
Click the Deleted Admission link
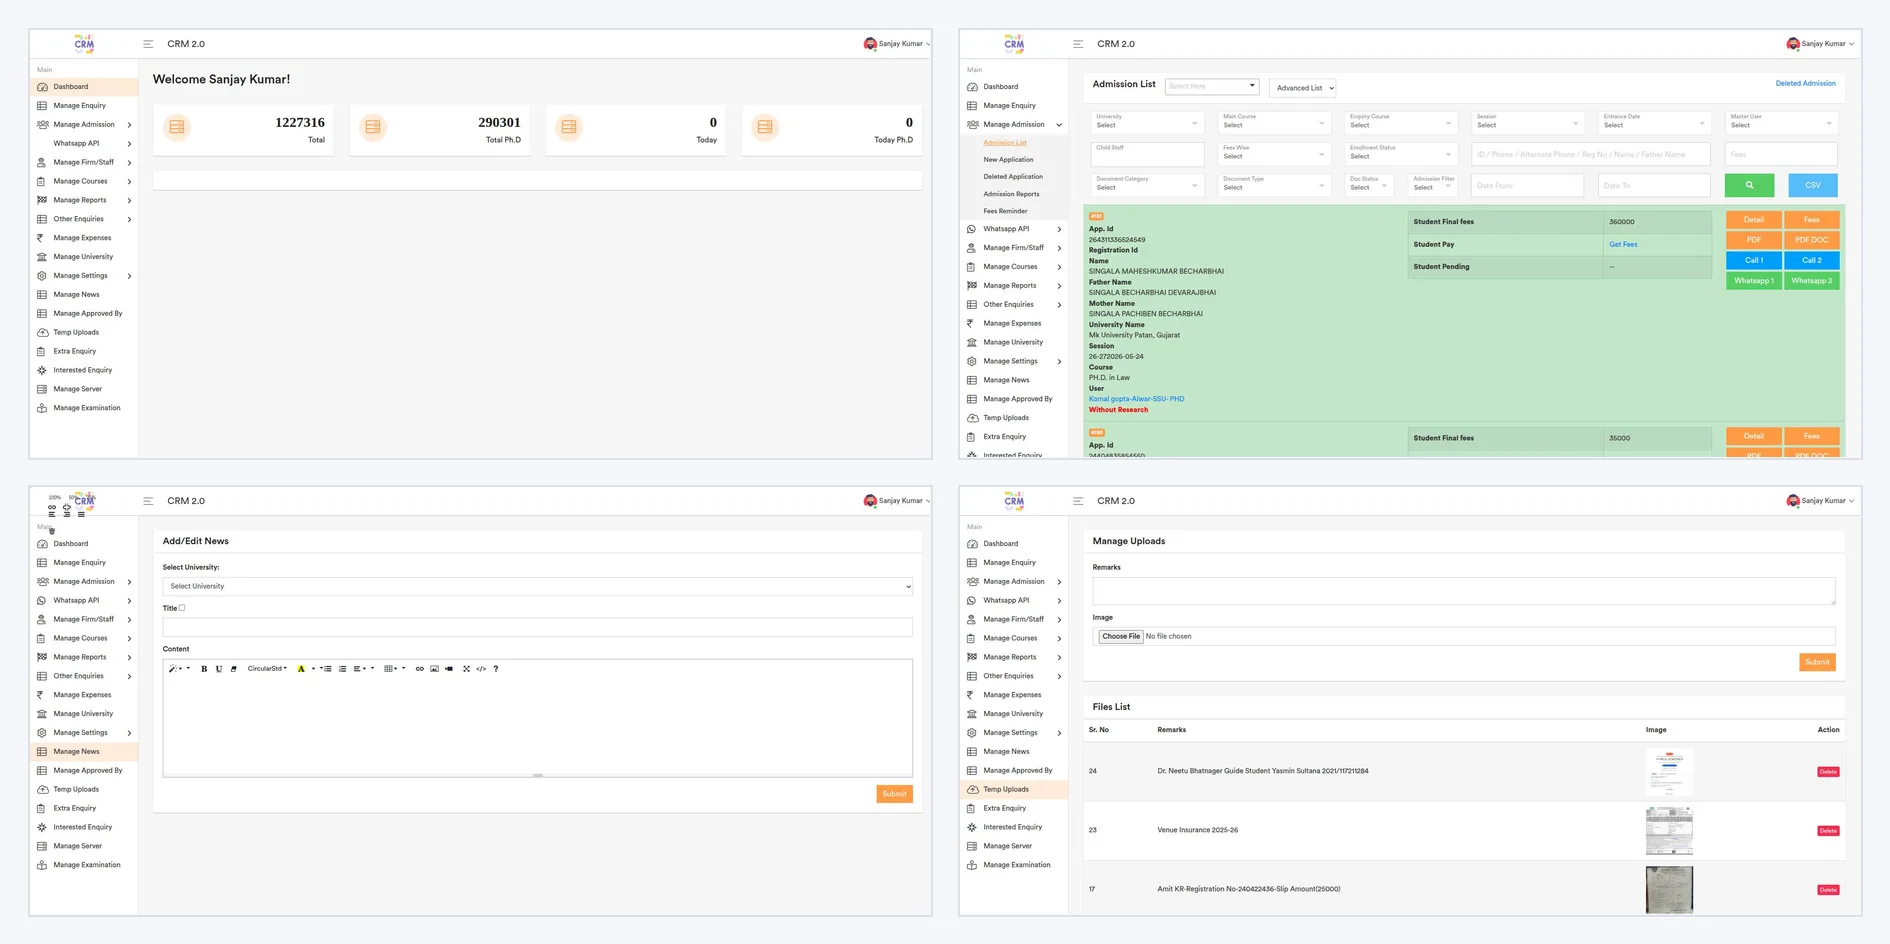click(1805, 83)
